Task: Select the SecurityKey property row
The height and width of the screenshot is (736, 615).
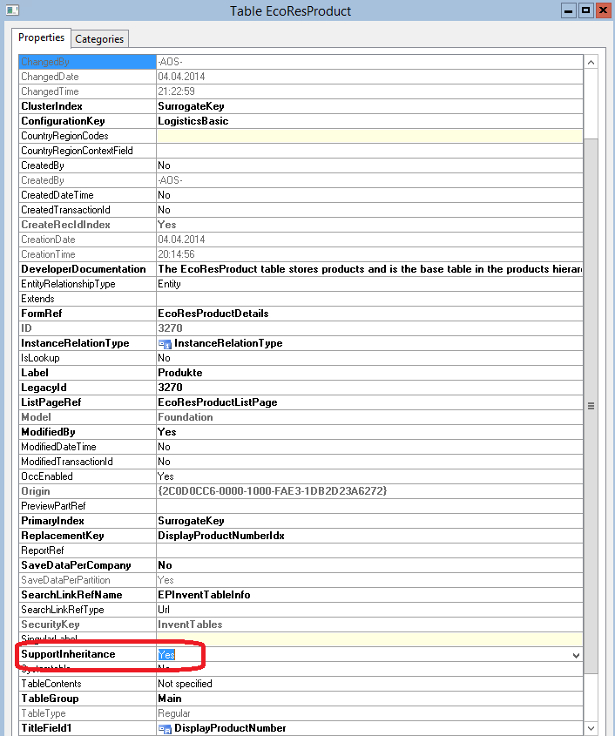Action: (x=300, y=625)
